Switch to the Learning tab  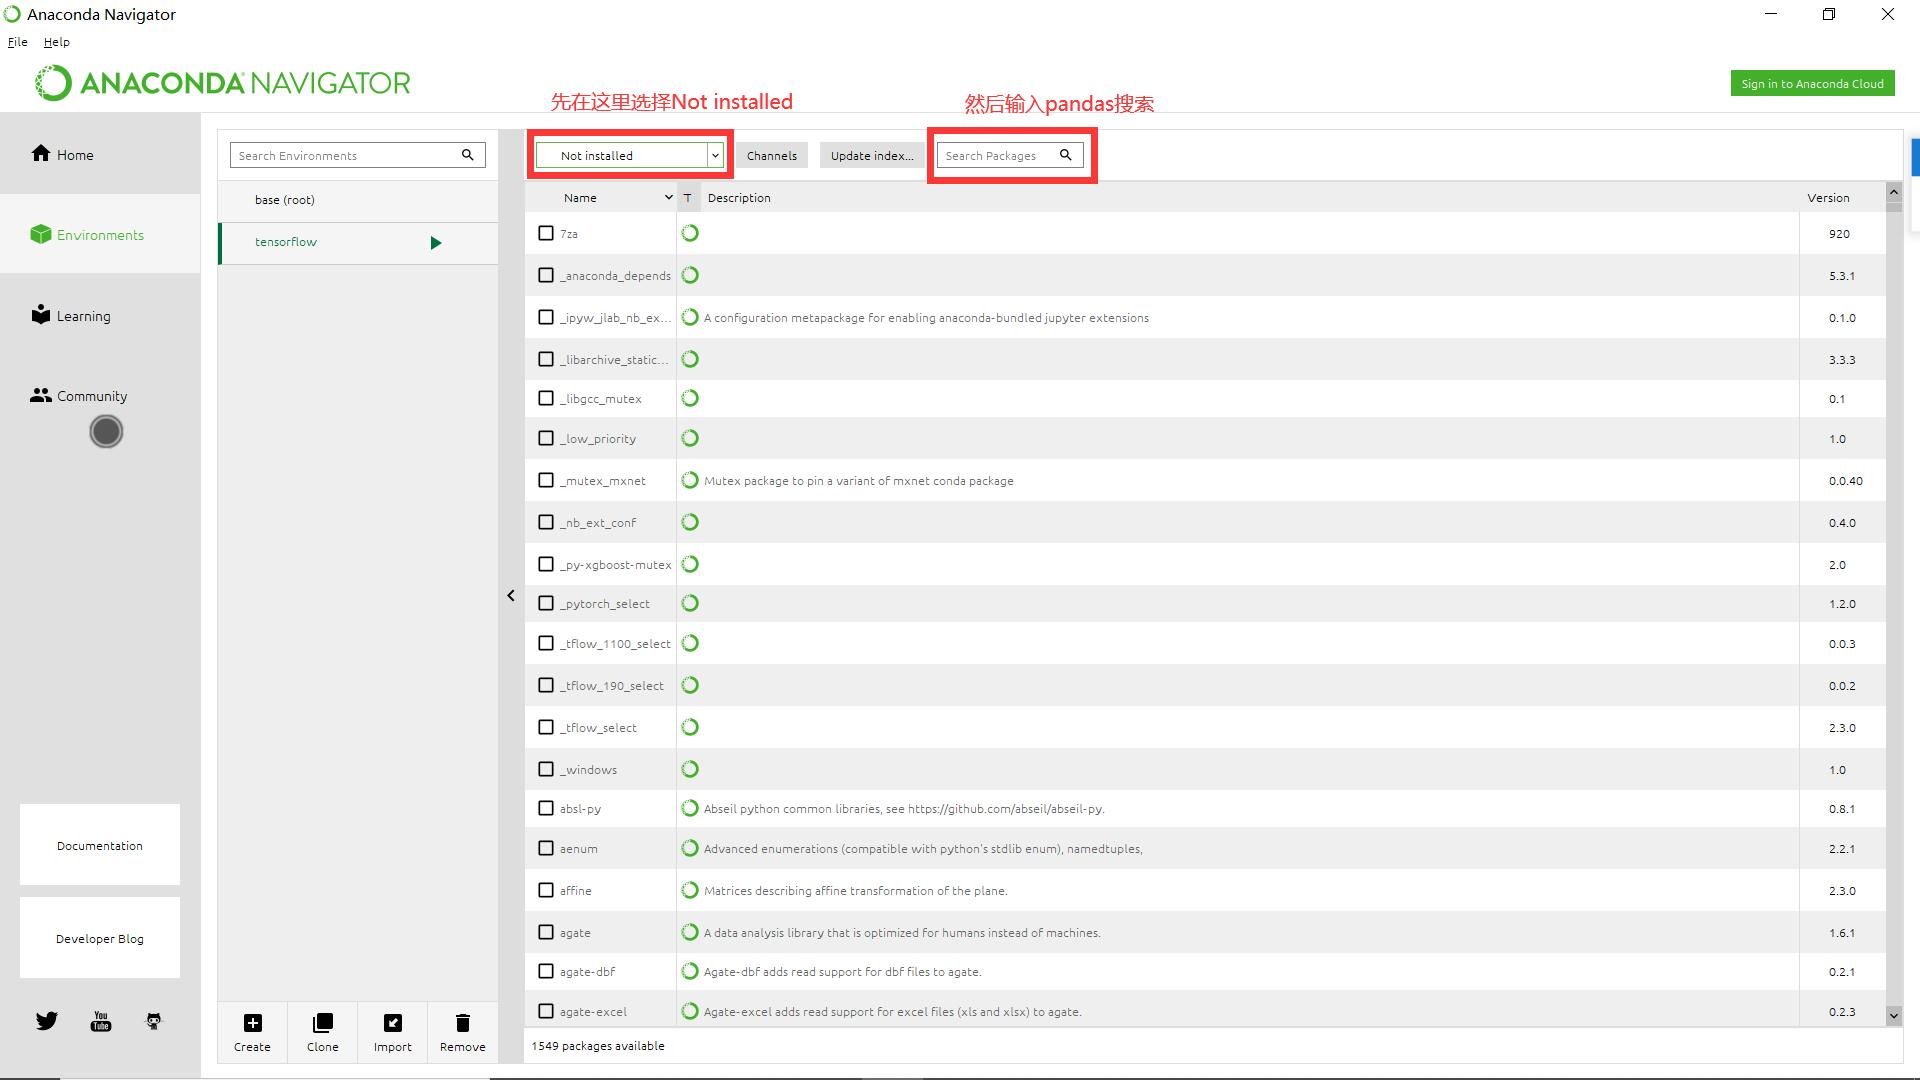(x=83, y=316)
